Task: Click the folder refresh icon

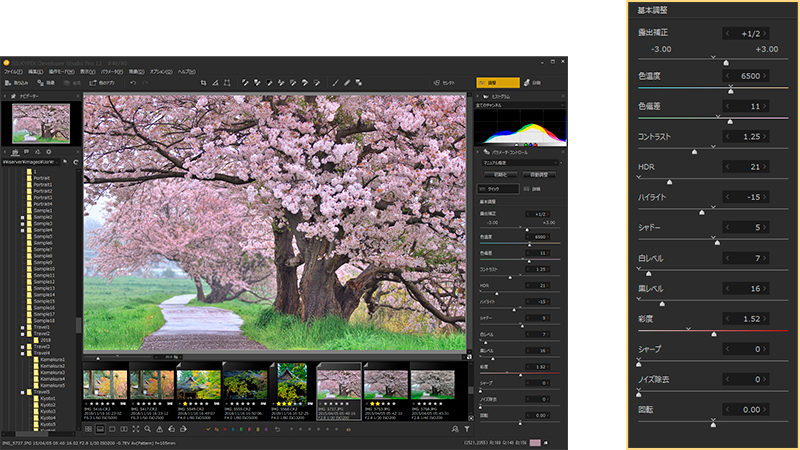Action: coord(76,162)
